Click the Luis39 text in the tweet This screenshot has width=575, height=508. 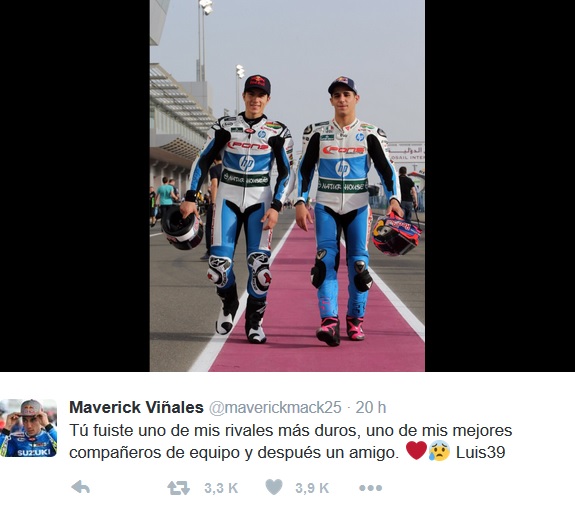coord(480,452)
